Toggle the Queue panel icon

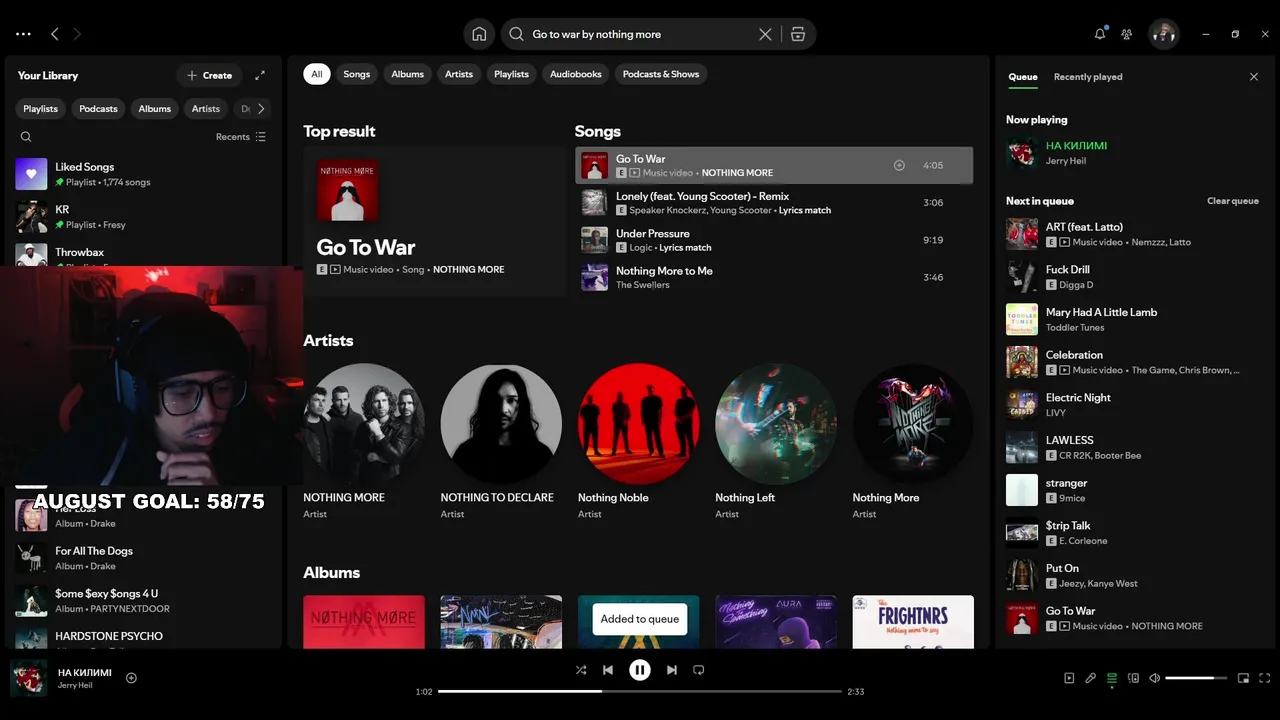[x=1112, y=678]
